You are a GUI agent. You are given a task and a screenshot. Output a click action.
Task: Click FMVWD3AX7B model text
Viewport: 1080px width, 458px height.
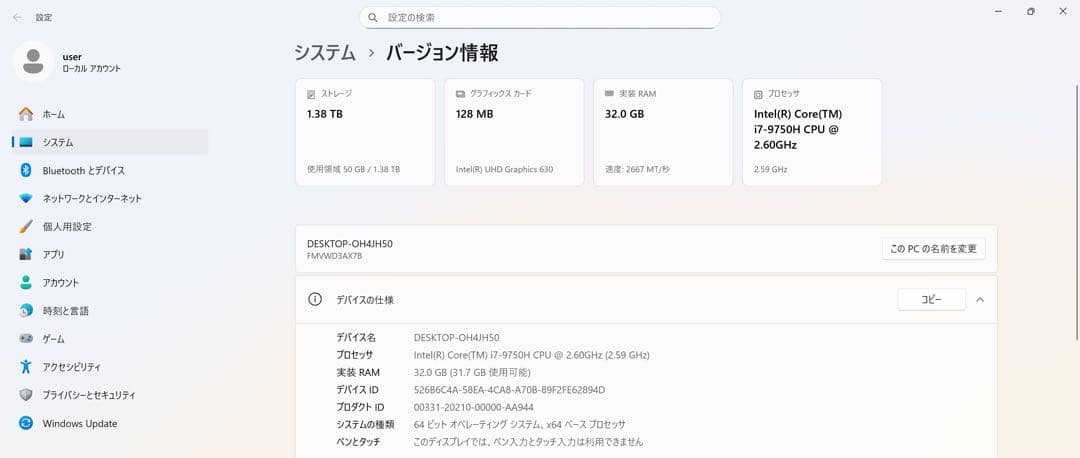tap(334, 256)
